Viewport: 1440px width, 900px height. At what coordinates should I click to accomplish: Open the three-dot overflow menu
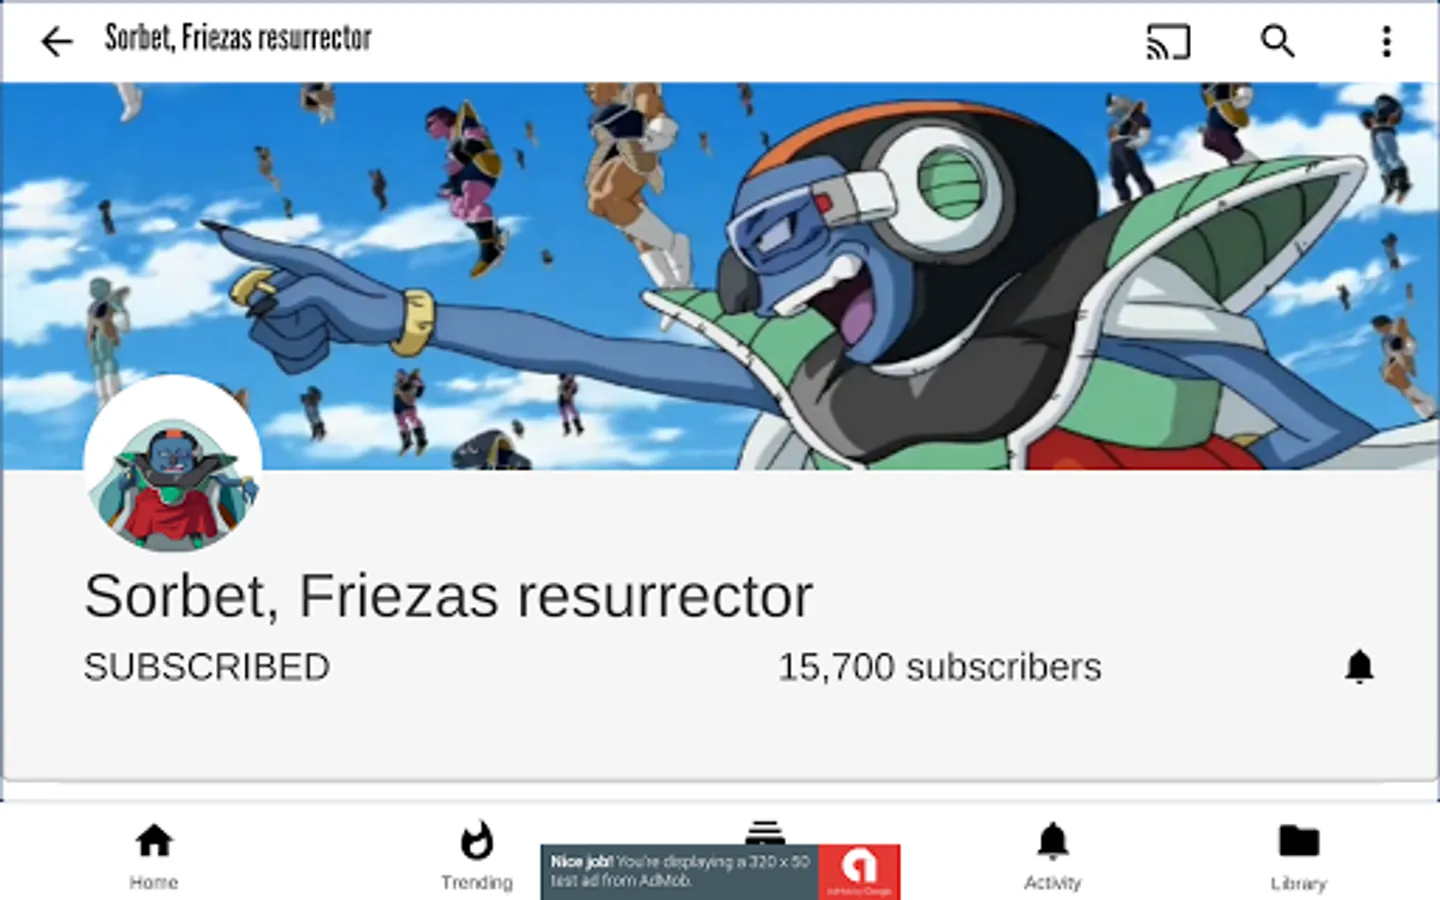[x=1386, y=41]
